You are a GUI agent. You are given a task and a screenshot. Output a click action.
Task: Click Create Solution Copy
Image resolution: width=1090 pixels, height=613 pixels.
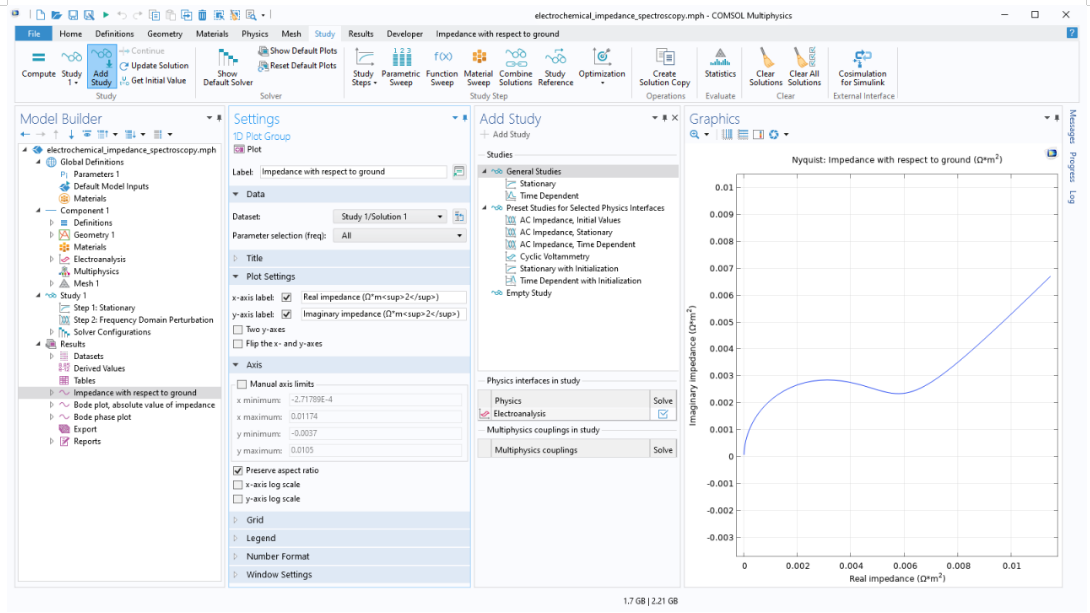pos(665,67)
